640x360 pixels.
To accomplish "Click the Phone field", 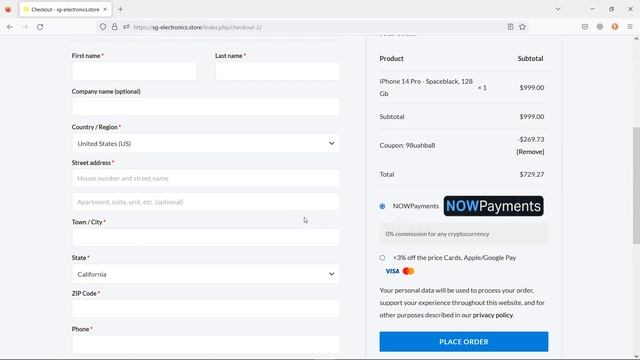I will pyautogui.click(x=206, y=344).
